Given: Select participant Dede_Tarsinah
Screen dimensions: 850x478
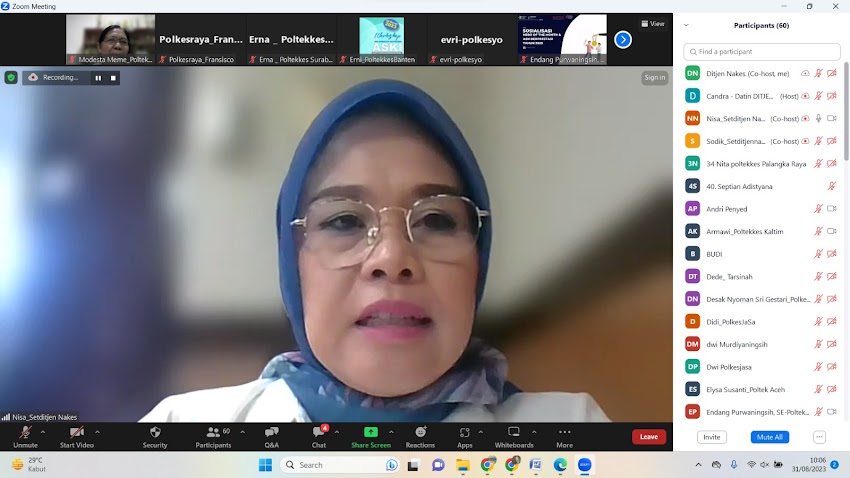Looking at the screenshot, I should tap(760, 276).
